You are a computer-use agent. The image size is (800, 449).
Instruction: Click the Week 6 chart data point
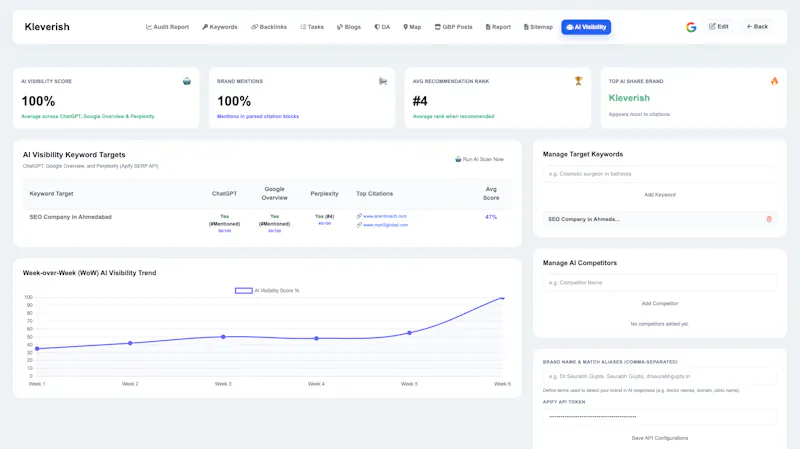[x=503, y=297]
